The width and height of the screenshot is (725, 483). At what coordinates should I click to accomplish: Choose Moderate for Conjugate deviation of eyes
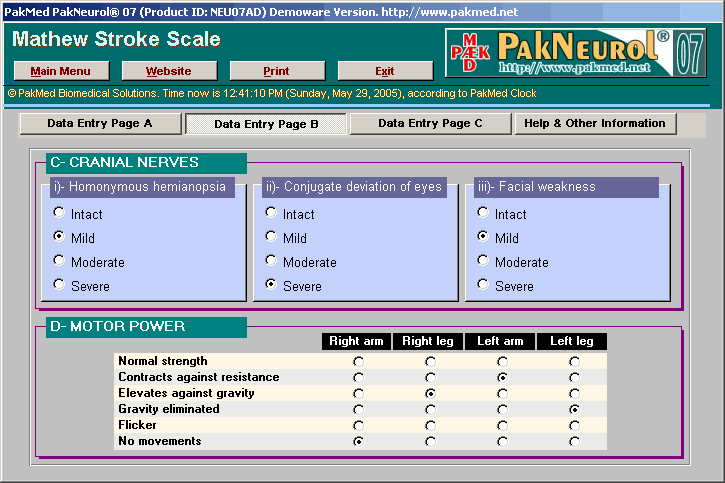[x=271, y=260]
